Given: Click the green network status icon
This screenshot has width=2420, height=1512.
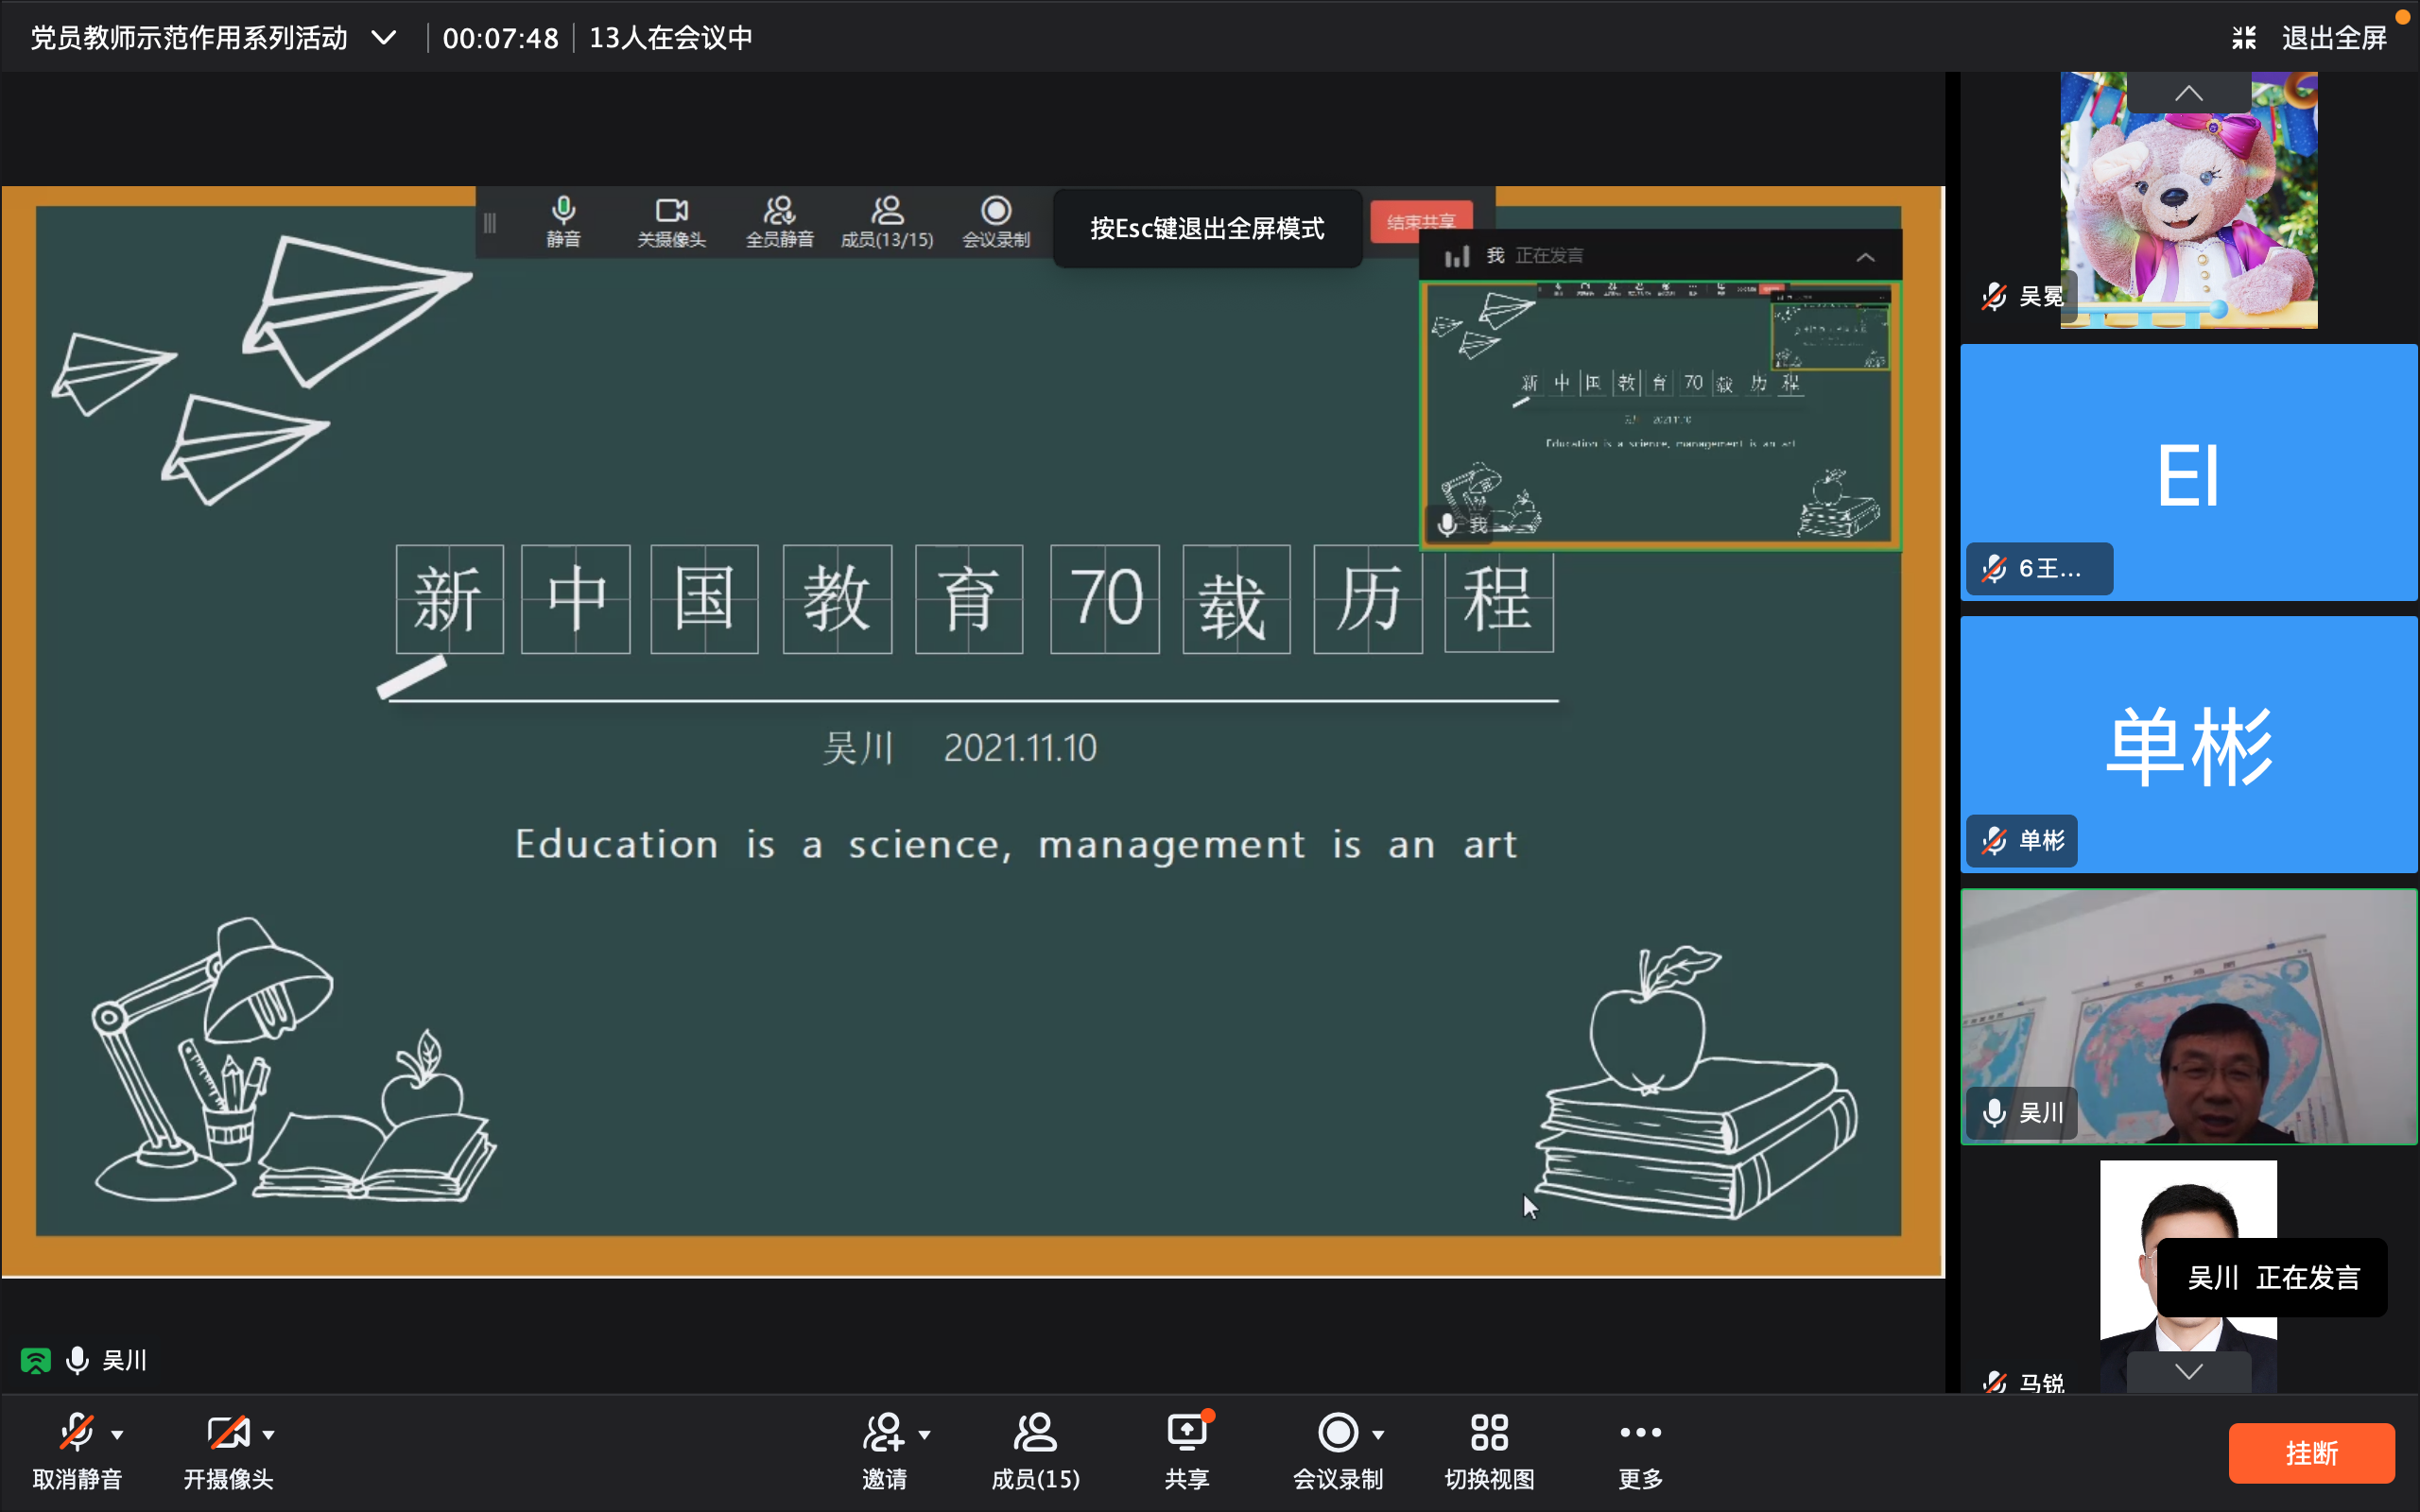Looking at the screenshot, I should tap(36, 1360).
